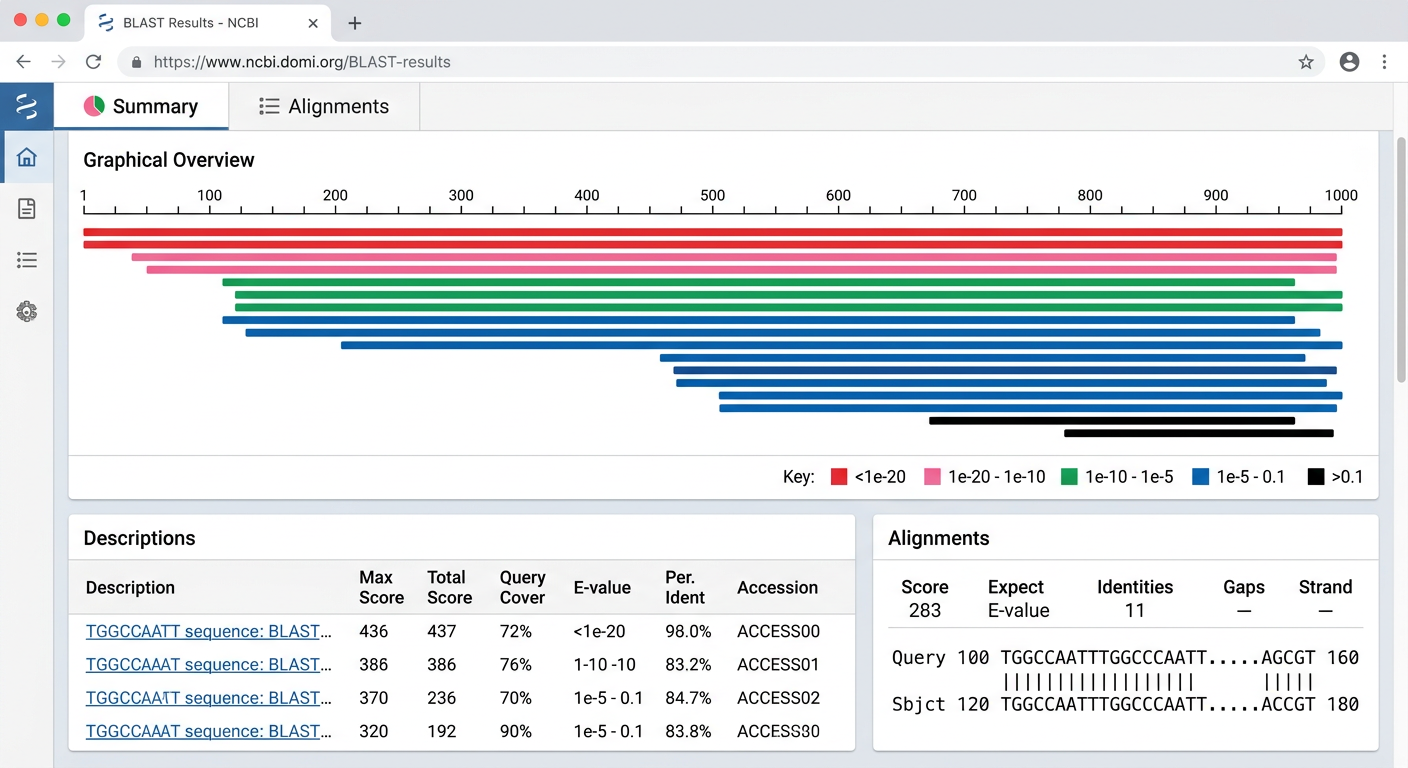Image resolution: width=1408 pixels, height=768 pixels.
Task: Open the document icon in the sidebar
Action: (x=27, y=208)
